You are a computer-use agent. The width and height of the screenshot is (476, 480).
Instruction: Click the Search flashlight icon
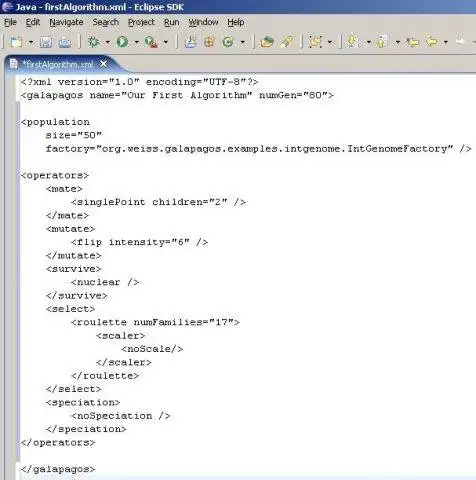[287, 42]
